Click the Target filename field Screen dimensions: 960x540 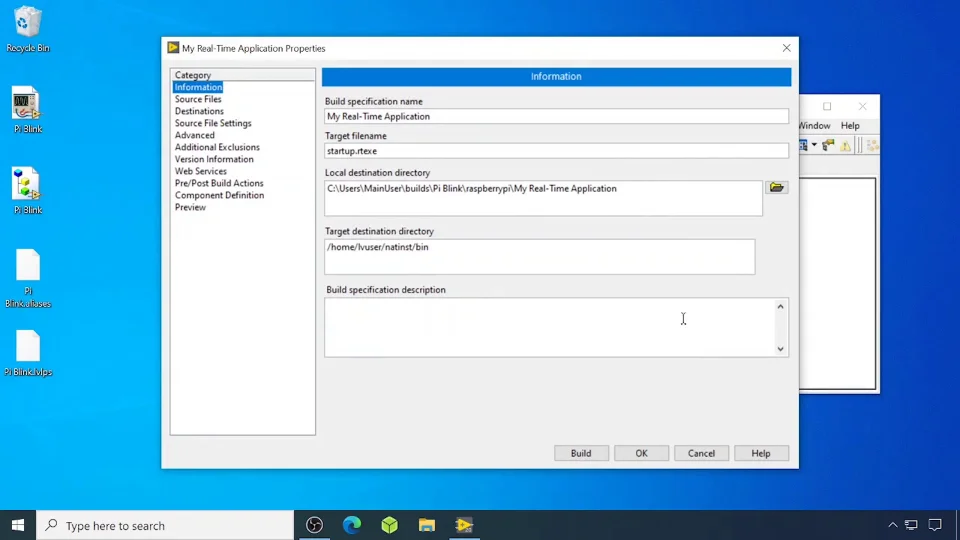point(556,151)
